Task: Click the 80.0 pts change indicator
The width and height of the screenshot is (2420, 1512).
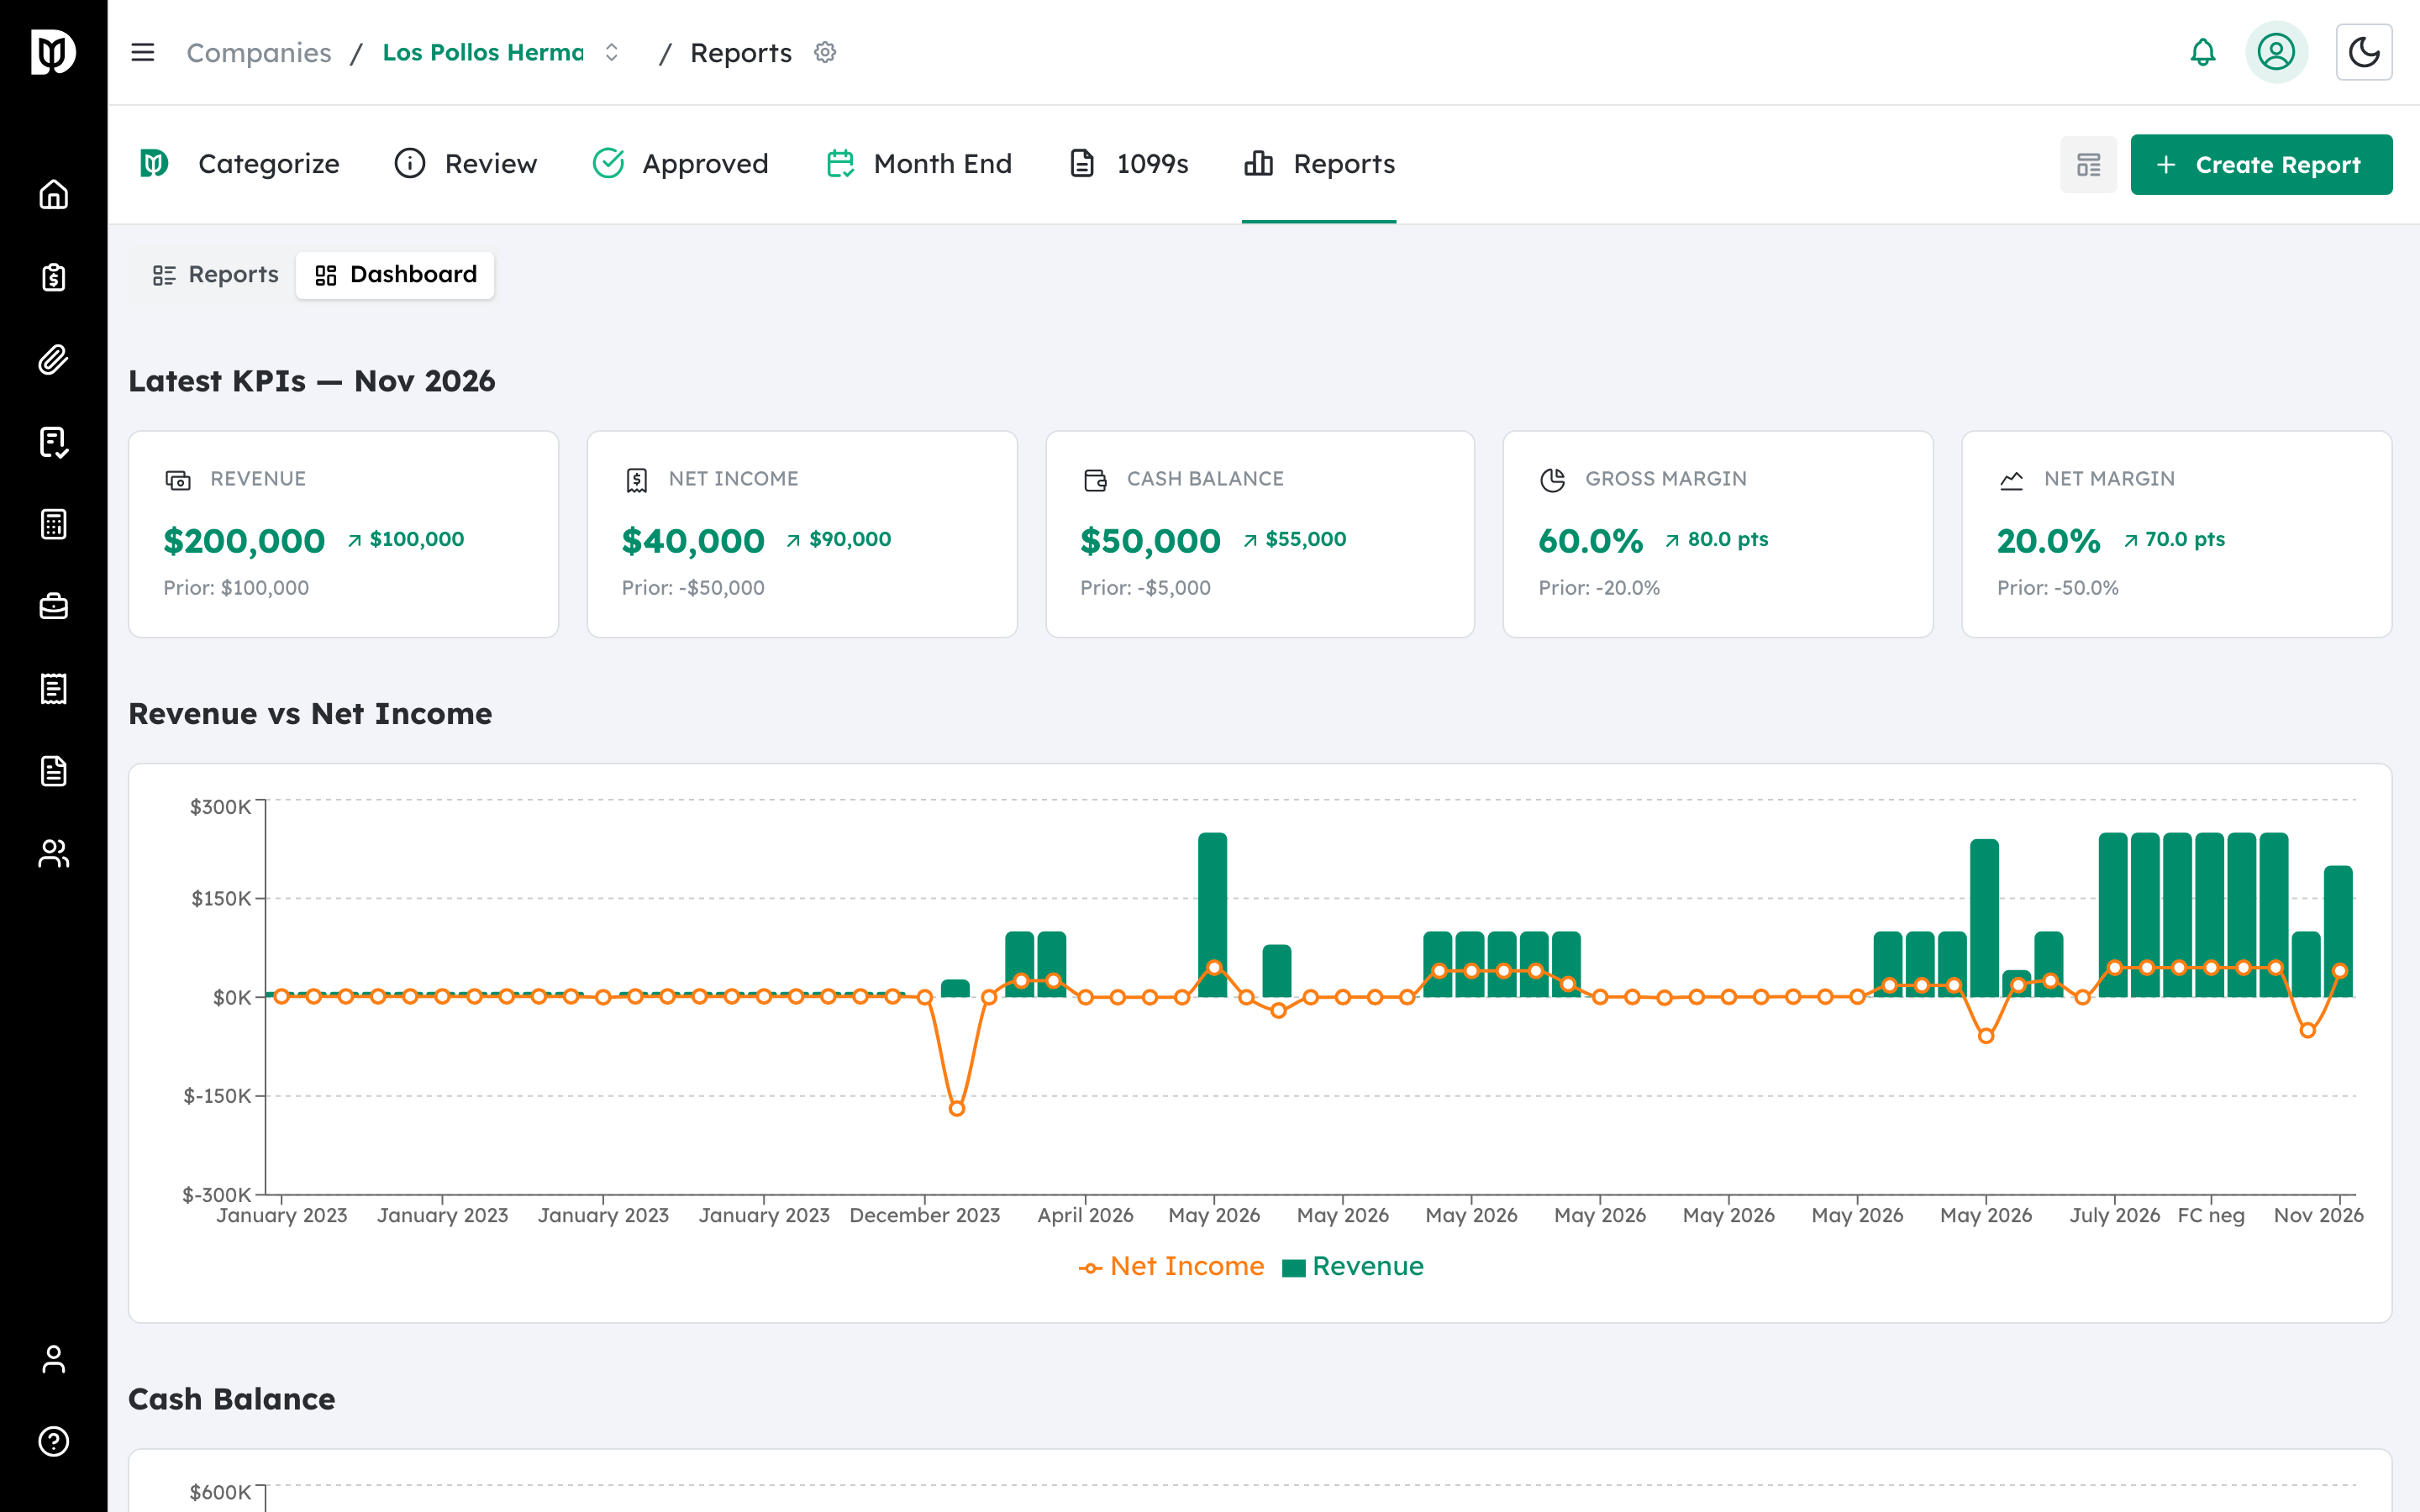Action: point(1716,539)
